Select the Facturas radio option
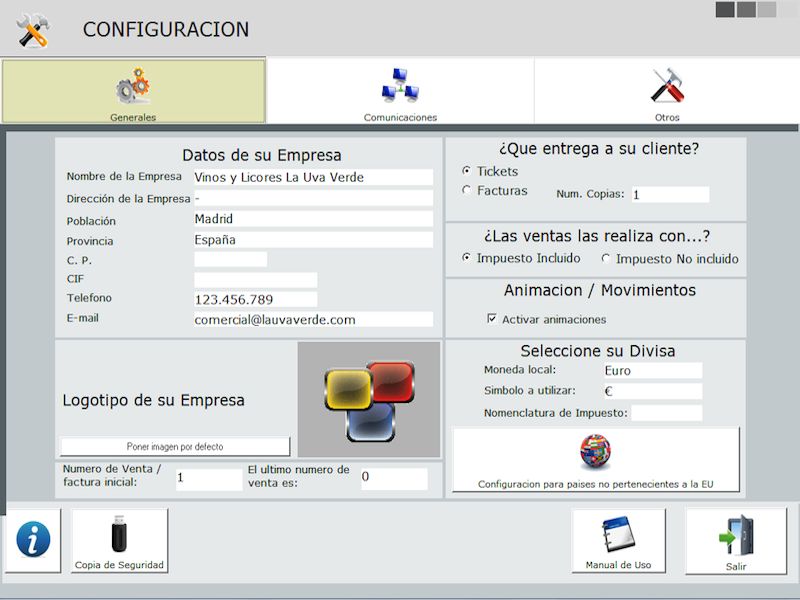This screenshot has height=600, width=800. click(x=467, y=190)
